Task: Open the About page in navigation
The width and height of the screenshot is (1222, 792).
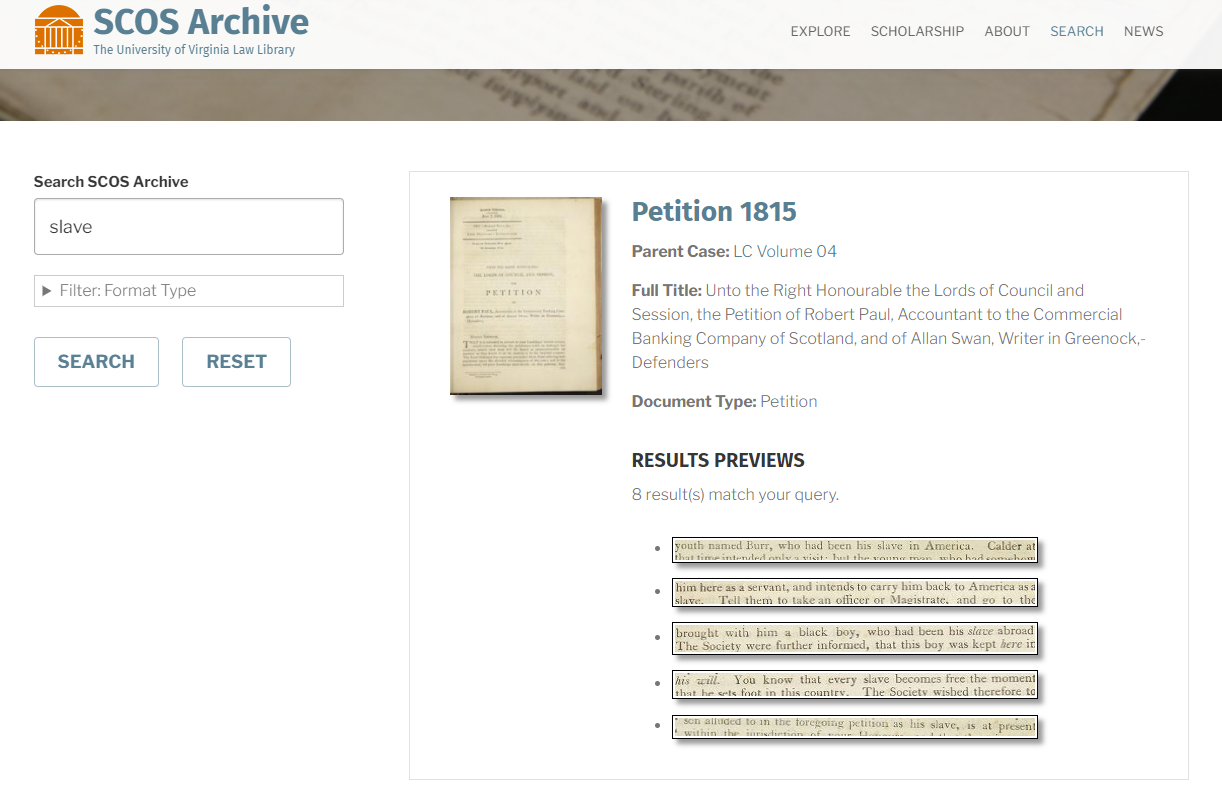Action: (x=1006, y=31)
